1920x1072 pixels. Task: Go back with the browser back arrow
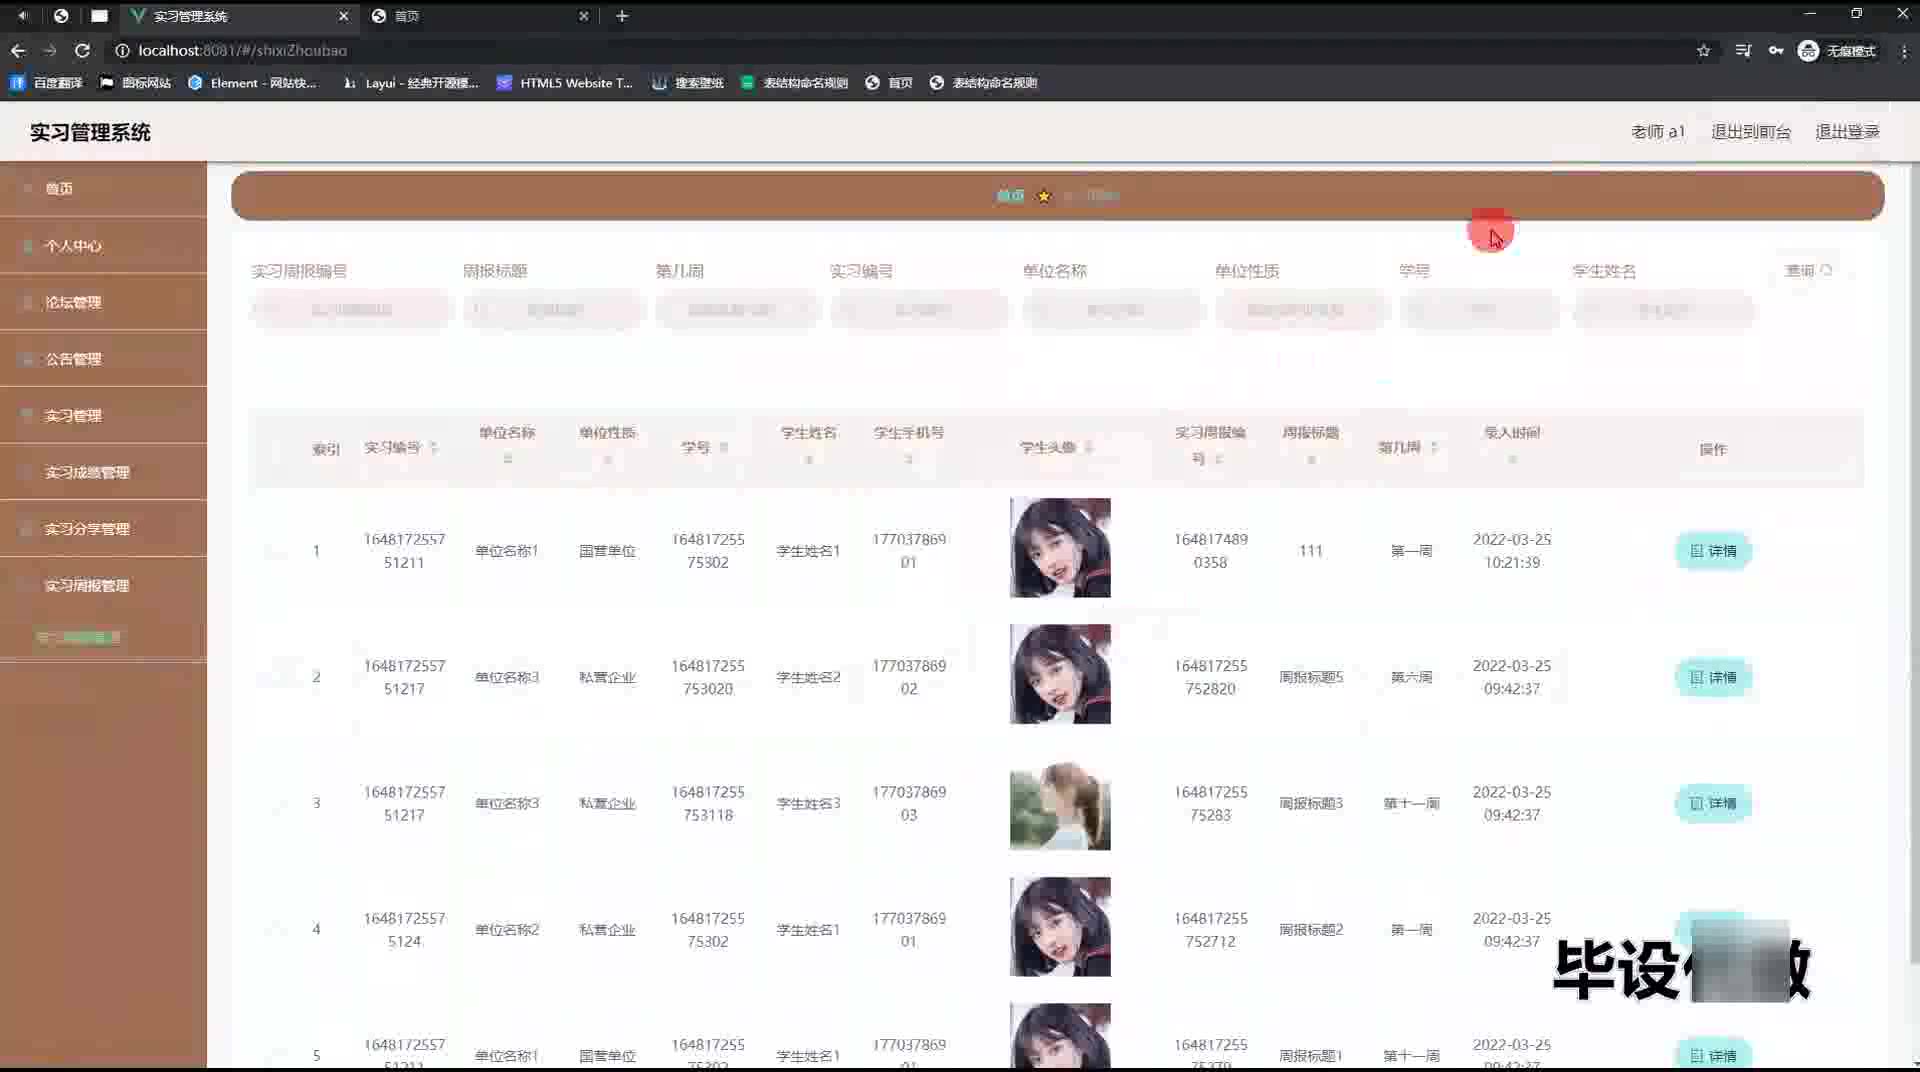click(x=18, y=50)
